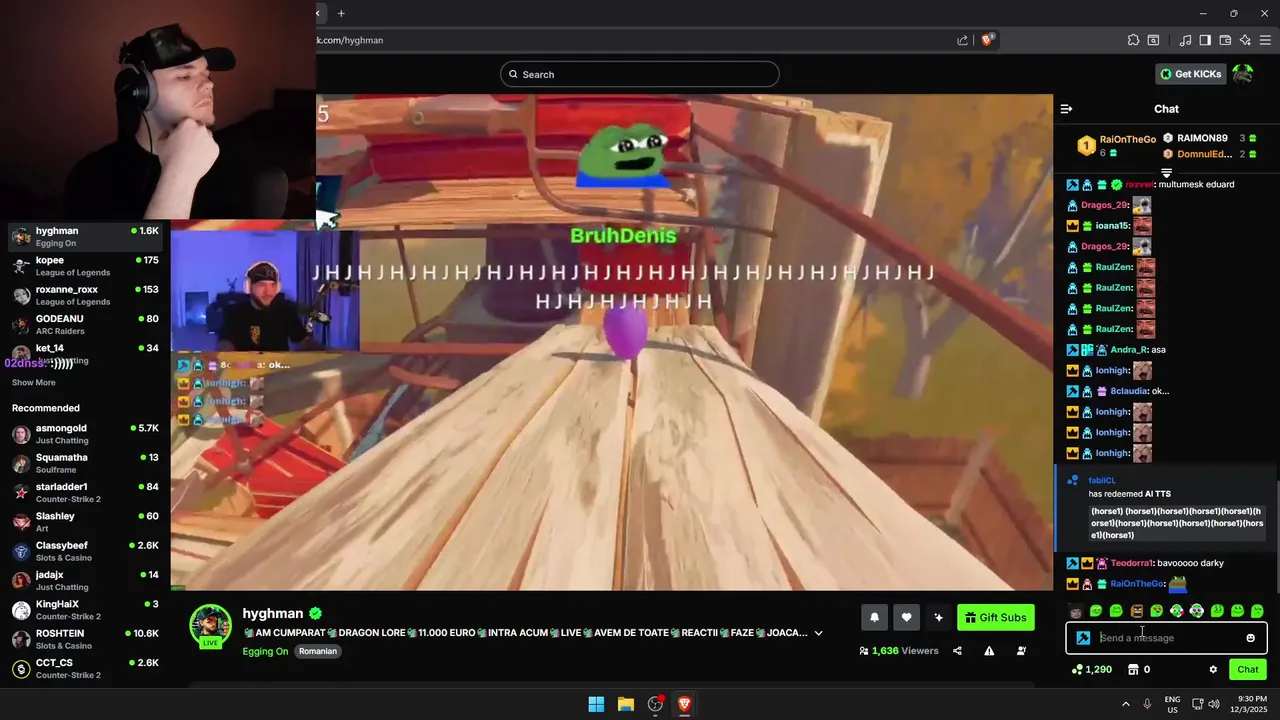Screen dimensions: 1280x720
Task: Open kopee channel in sidebar
Action: (x=85, y=266)
